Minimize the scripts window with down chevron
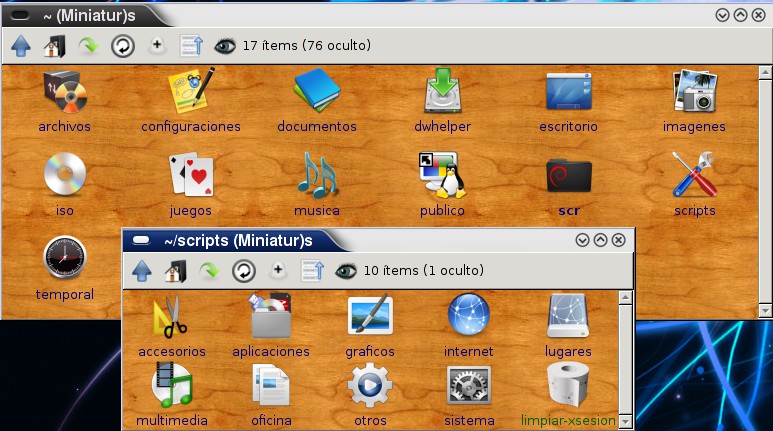 (x=582, y=240)
